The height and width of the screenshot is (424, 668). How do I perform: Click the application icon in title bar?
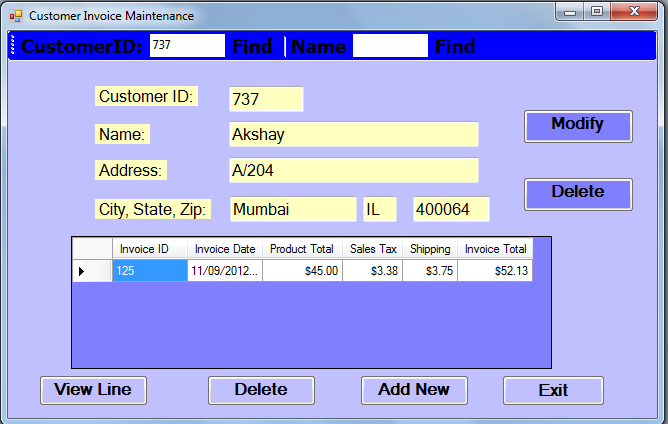[15, 16]
